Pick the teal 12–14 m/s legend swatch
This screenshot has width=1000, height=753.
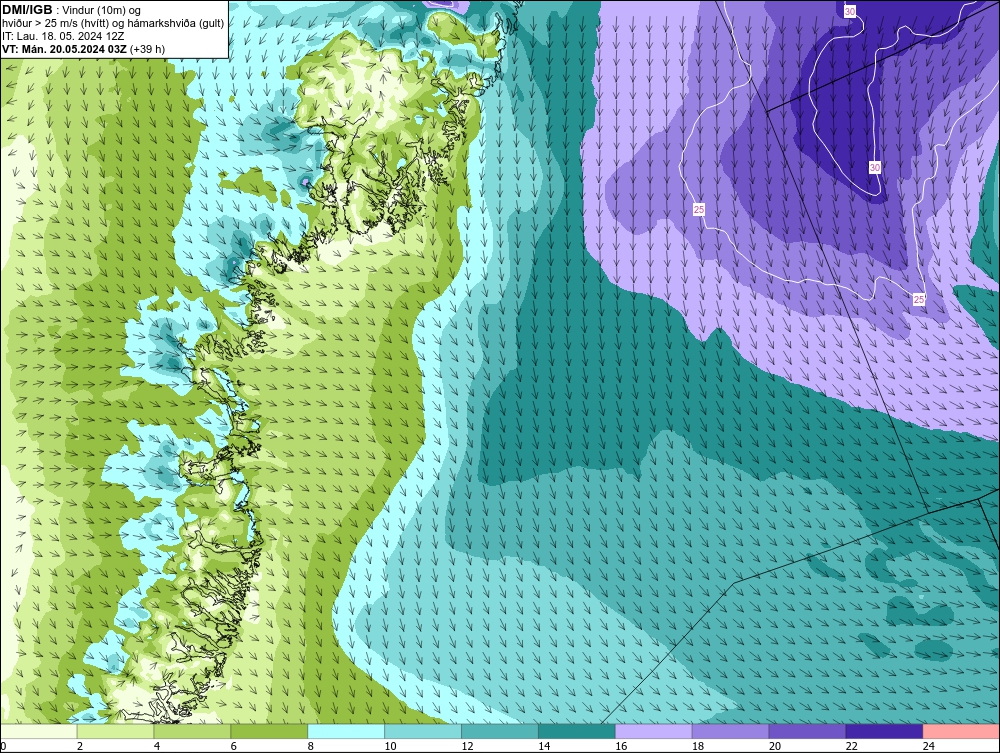click(499, 731)
